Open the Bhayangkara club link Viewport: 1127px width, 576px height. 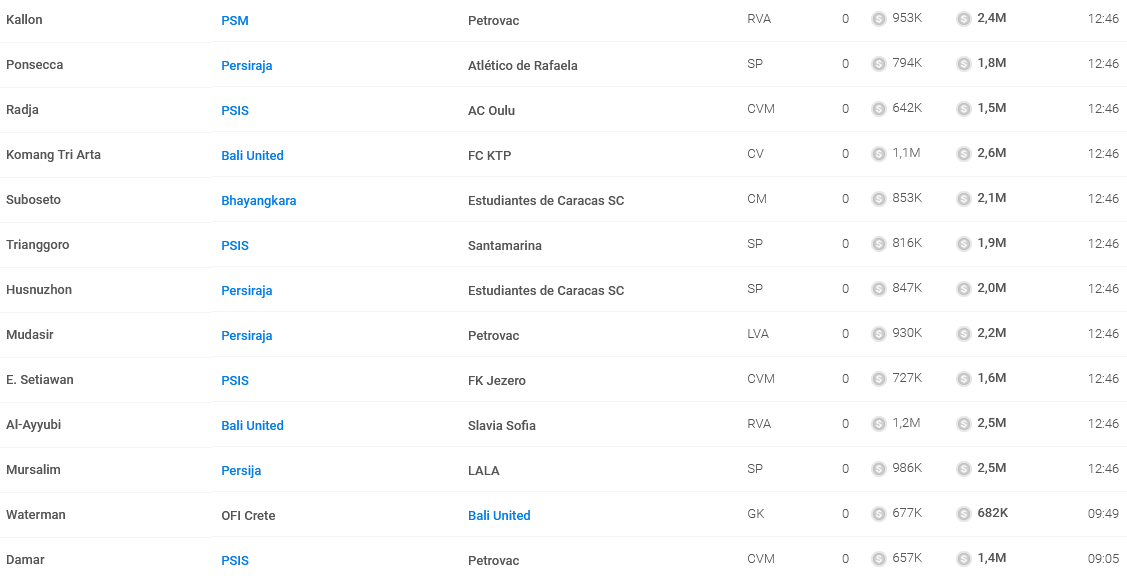pyautogui.click(x=259, y=201)
